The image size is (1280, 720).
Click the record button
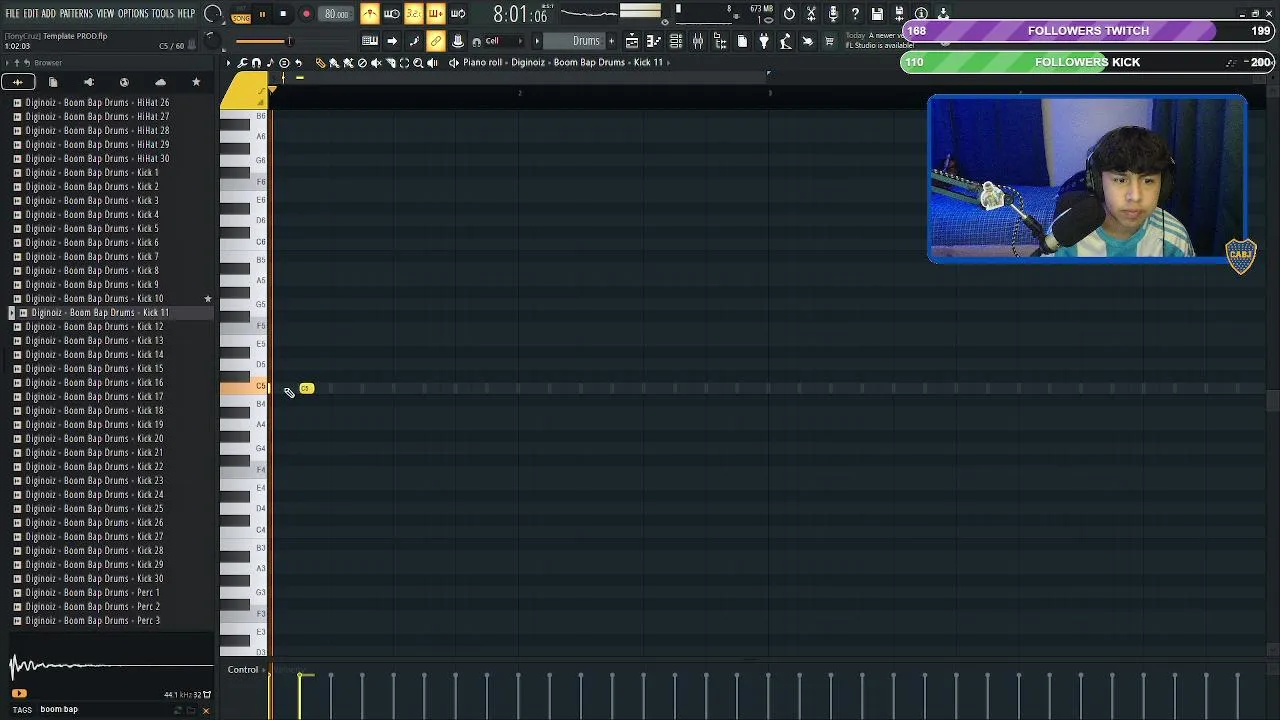306,14
